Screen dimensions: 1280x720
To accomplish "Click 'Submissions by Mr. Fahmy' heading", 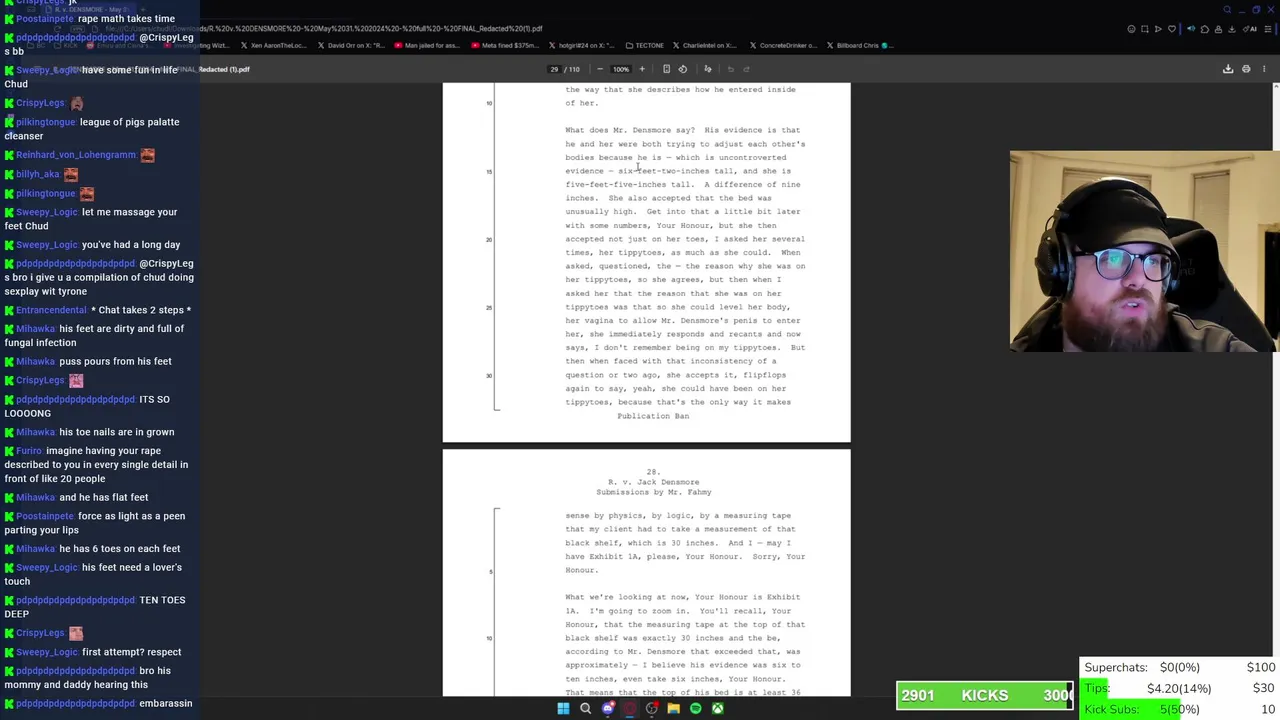I will point(654,492).
